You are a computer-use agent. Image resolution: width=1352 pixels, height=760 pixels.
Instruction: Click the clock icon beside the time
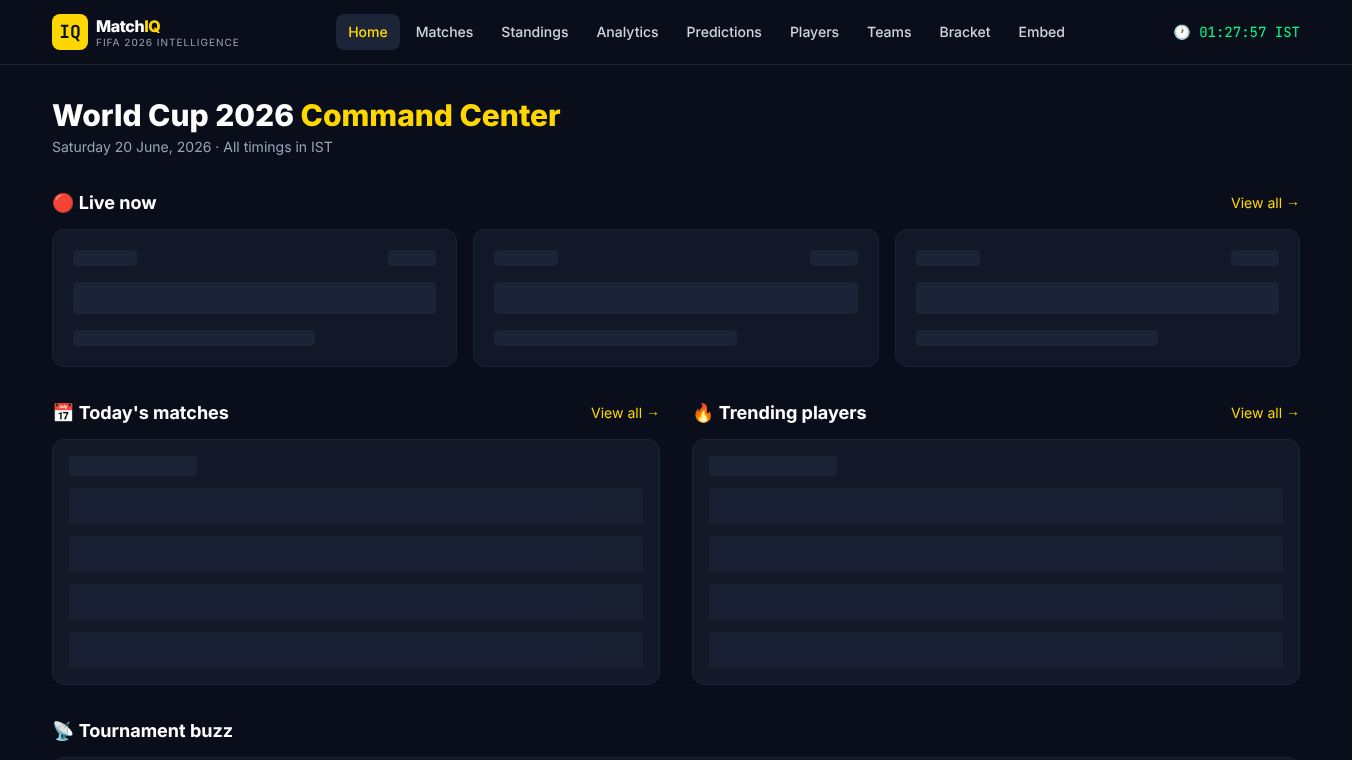tap(1182, 32)
